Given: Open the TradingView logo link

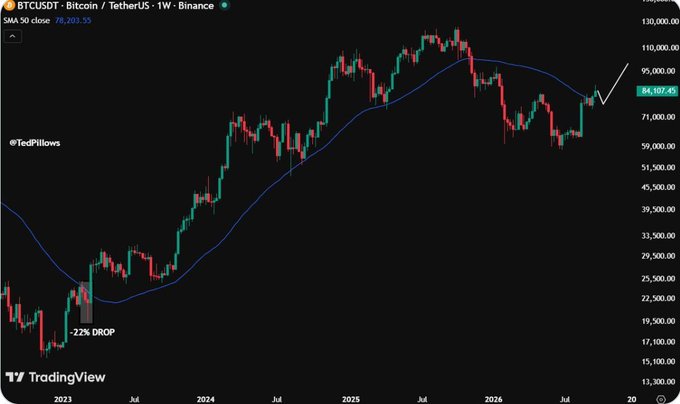Looking at the screenshot, I should (56, 377).
